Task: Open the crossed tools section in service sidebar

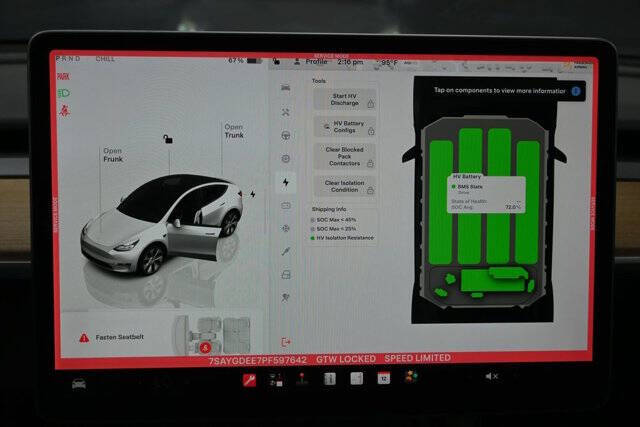Action: click(286, 112)
